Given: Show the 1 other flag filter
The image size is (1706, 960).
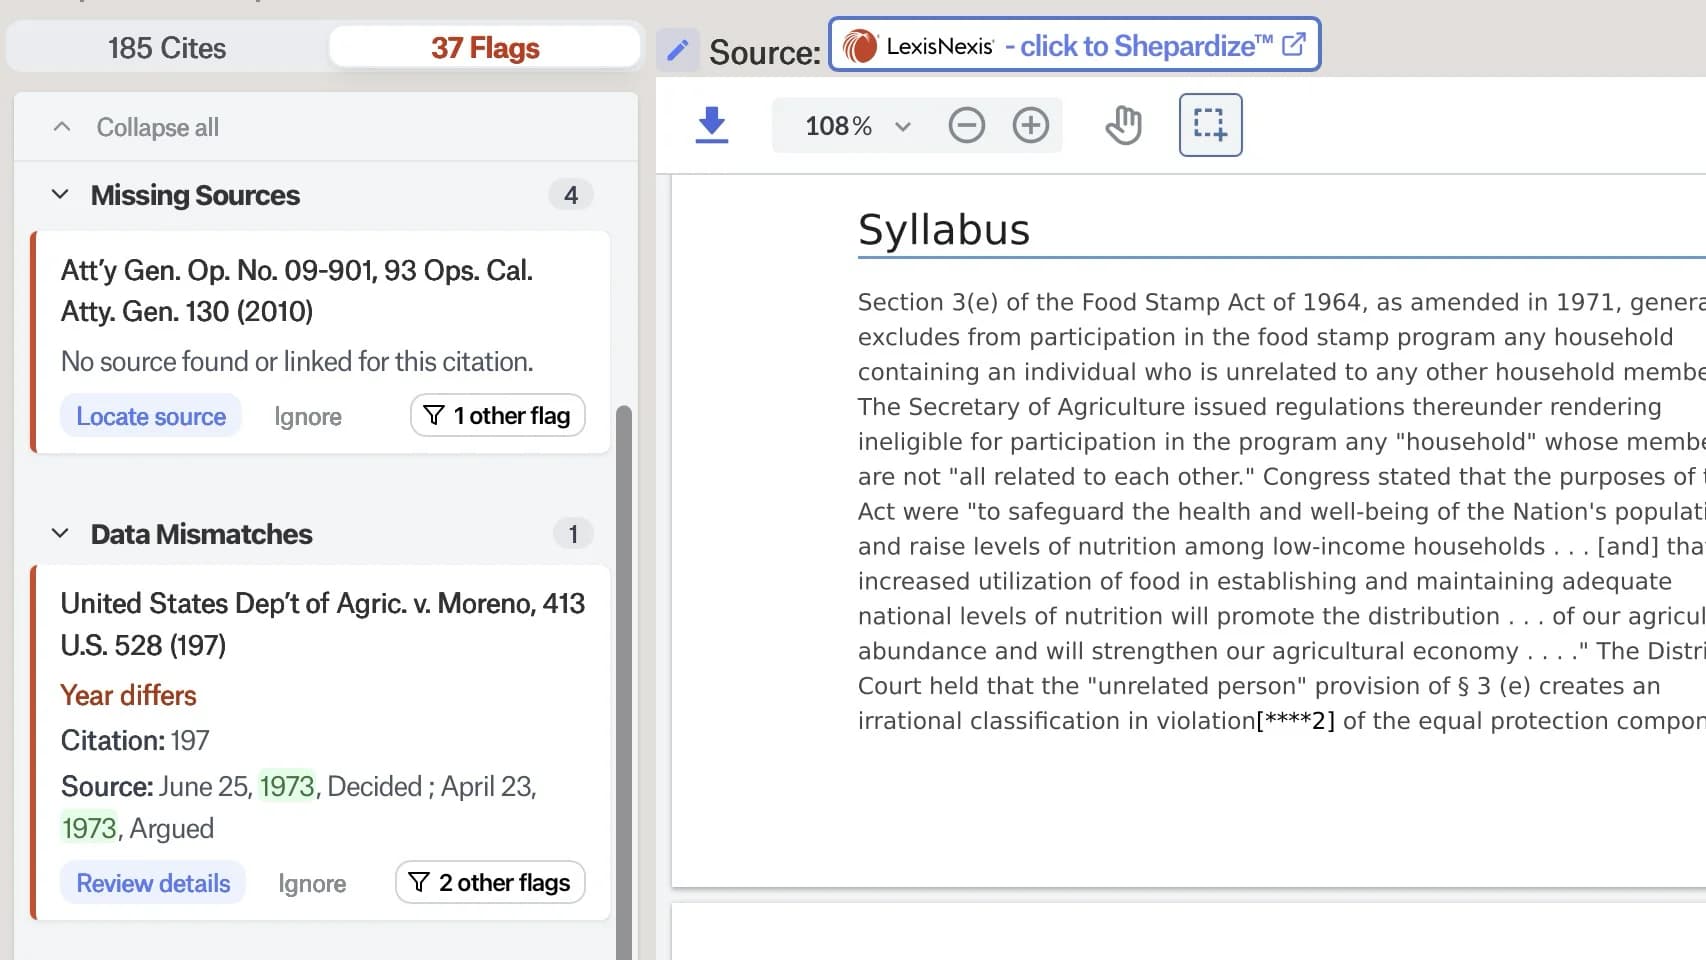Looking at the screenshot, I should 498,415.
